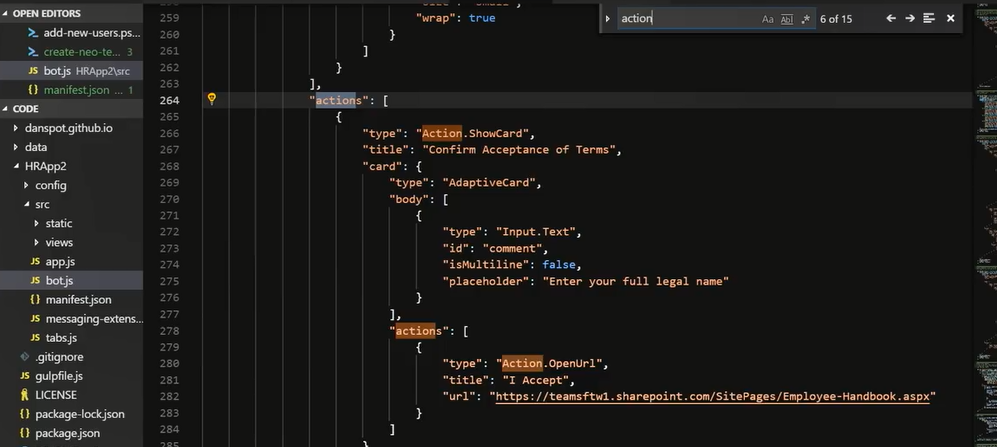Click the .gitignore file icon
Screen dimensions: 997x447
[26, 357]
